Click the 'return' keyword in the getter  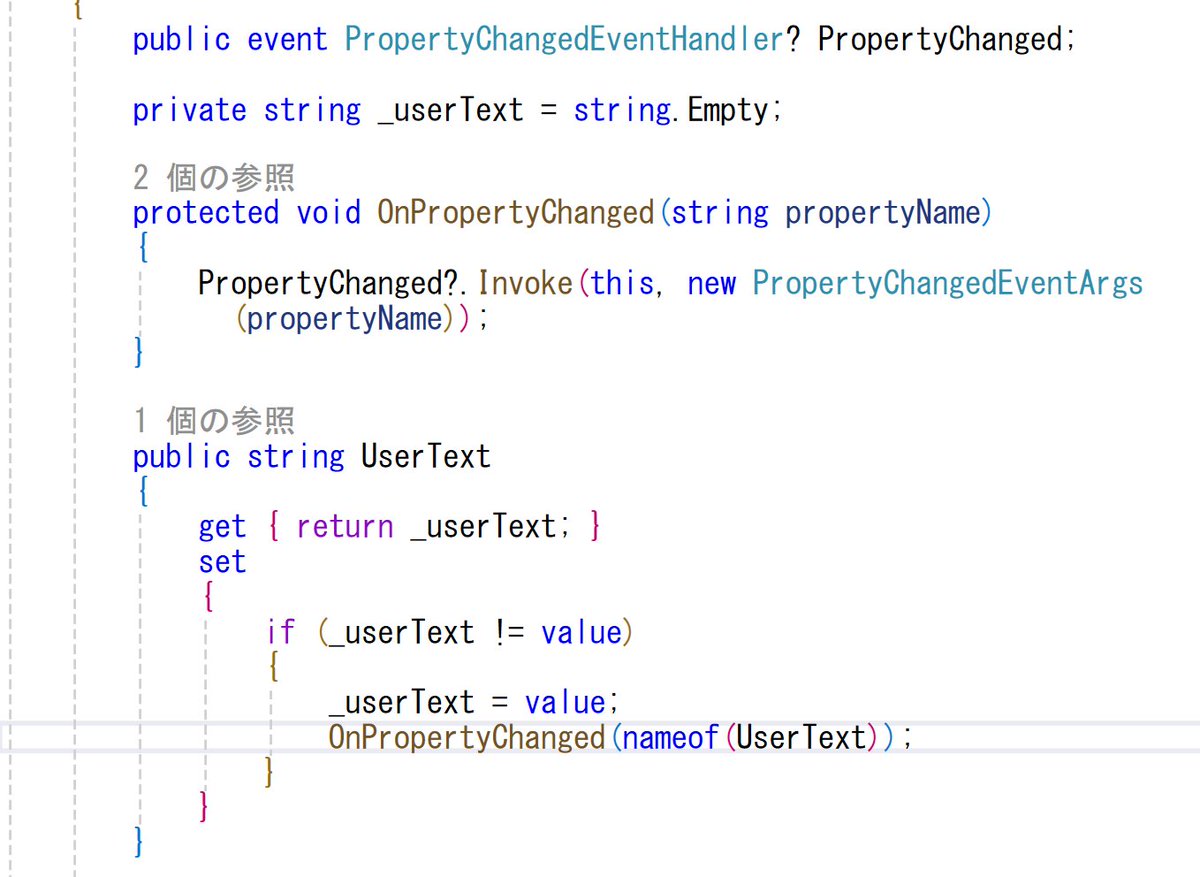tap(345, 527)
